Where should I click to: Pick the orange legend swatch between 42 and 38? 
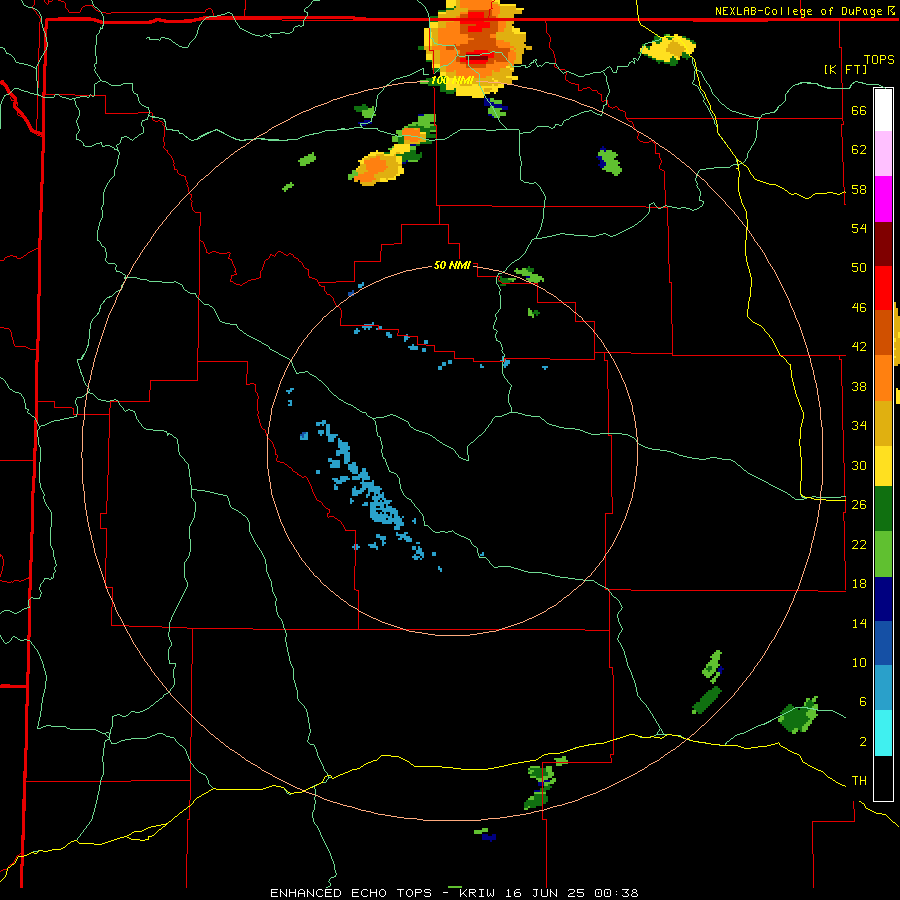click(x=883, y=378)
